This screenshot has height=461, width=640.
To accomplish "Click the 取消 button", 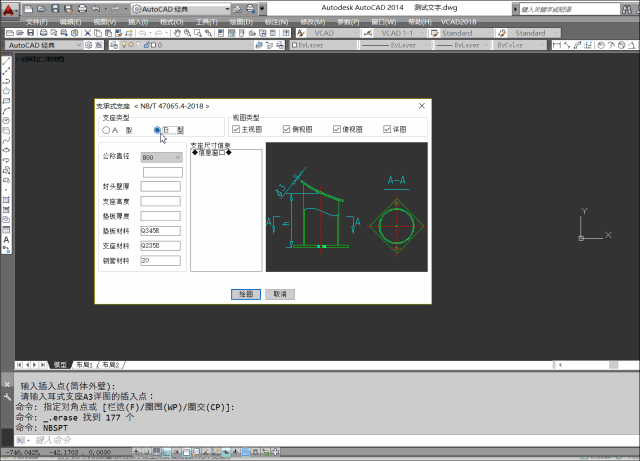I will 279,294.
